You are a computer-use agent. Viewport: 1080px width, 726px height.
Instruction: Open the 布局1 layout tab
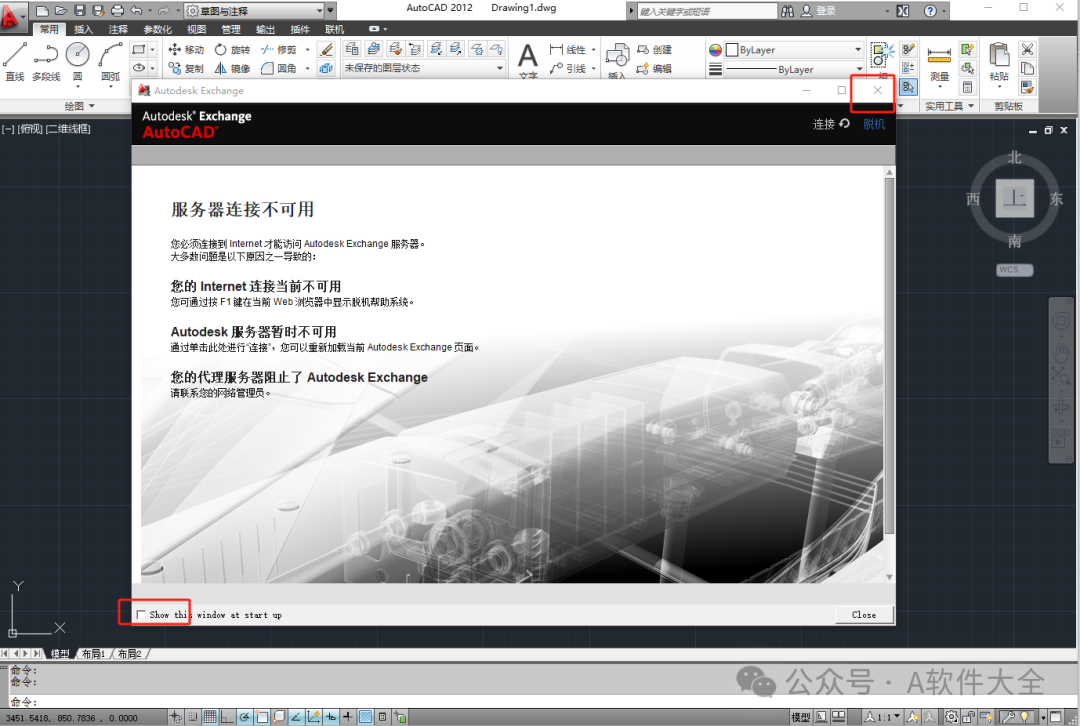(93, 654)
